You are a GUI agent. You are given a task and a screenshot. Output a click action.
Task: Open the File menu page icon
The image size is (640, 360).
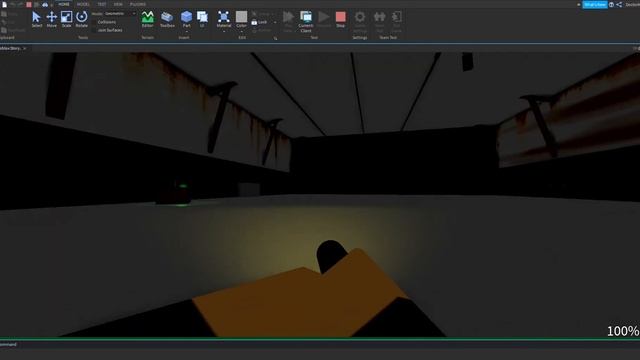click(4, 4)
